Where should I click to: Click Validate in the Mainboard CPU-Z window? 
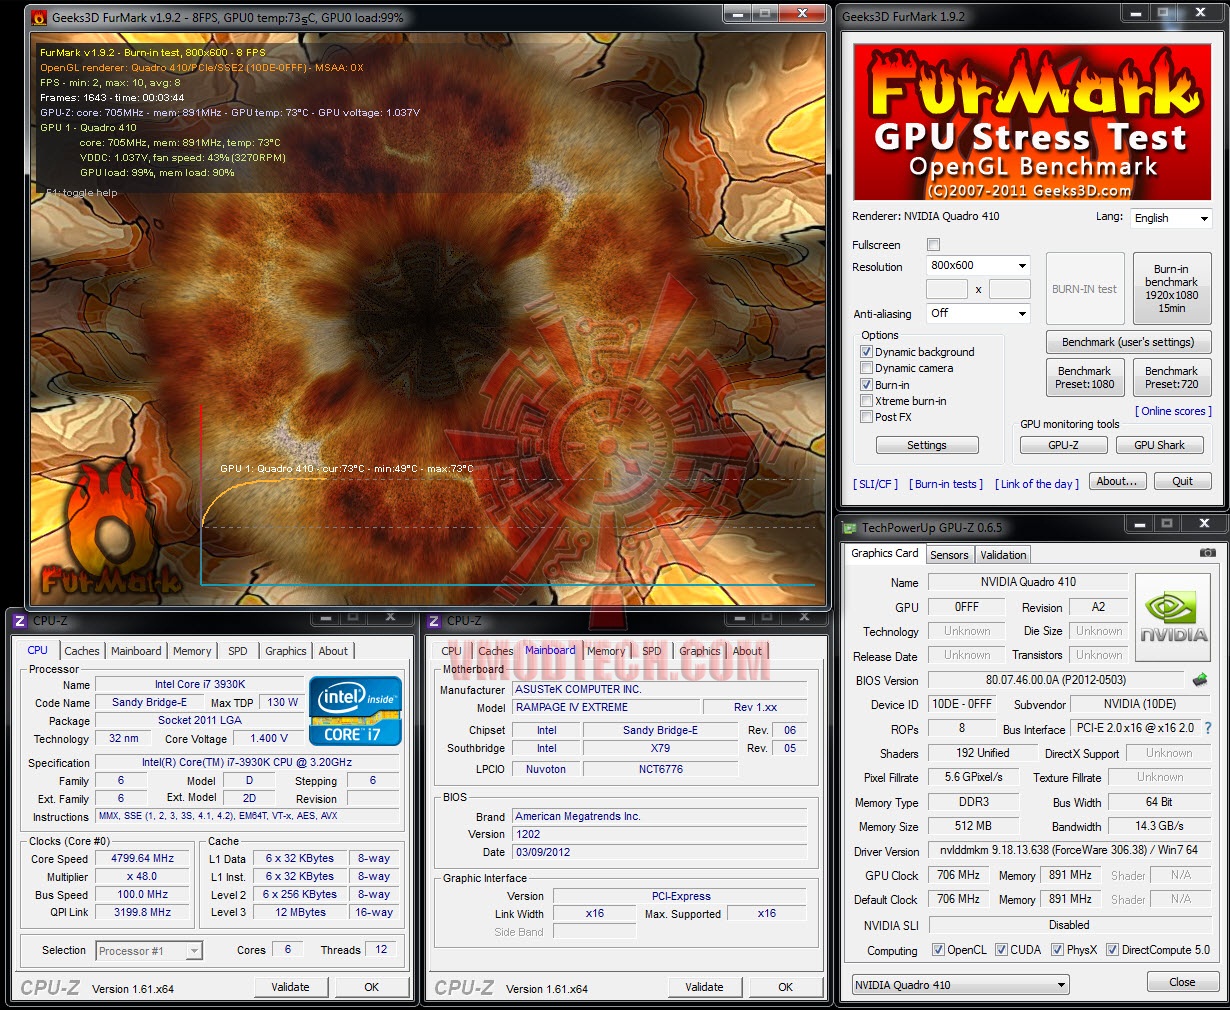[x=704, y=987]
